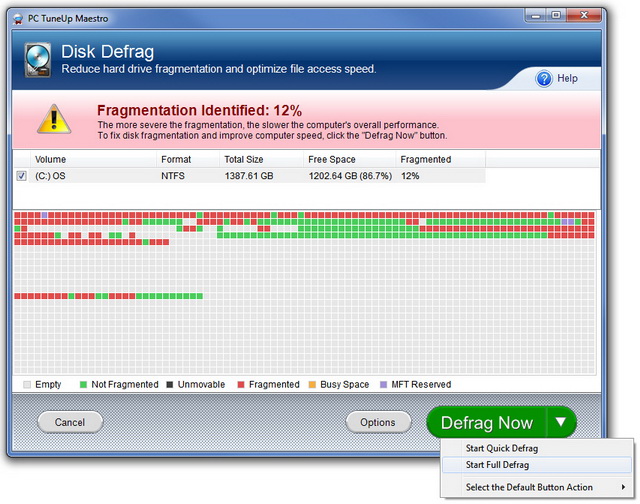Image resolution: width=640 pixels, height=504 pixels.
Task: Sort by the Total Size column header
Action: (261, 159)
